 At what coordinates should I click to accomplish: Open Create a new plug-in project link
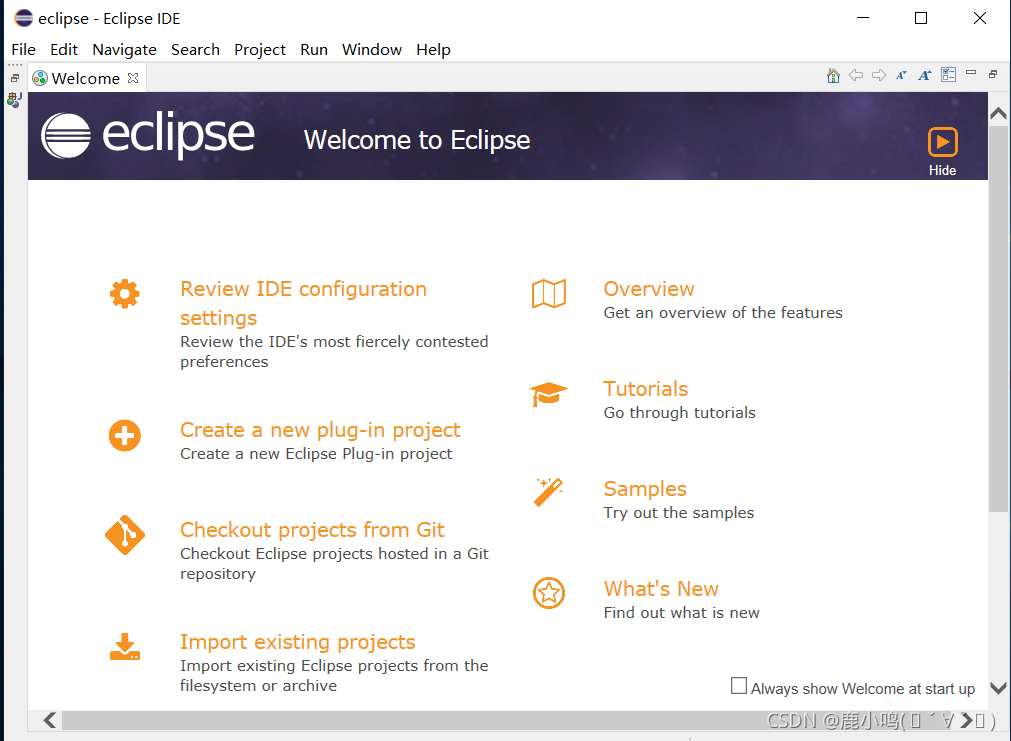[x=320, y=430]
